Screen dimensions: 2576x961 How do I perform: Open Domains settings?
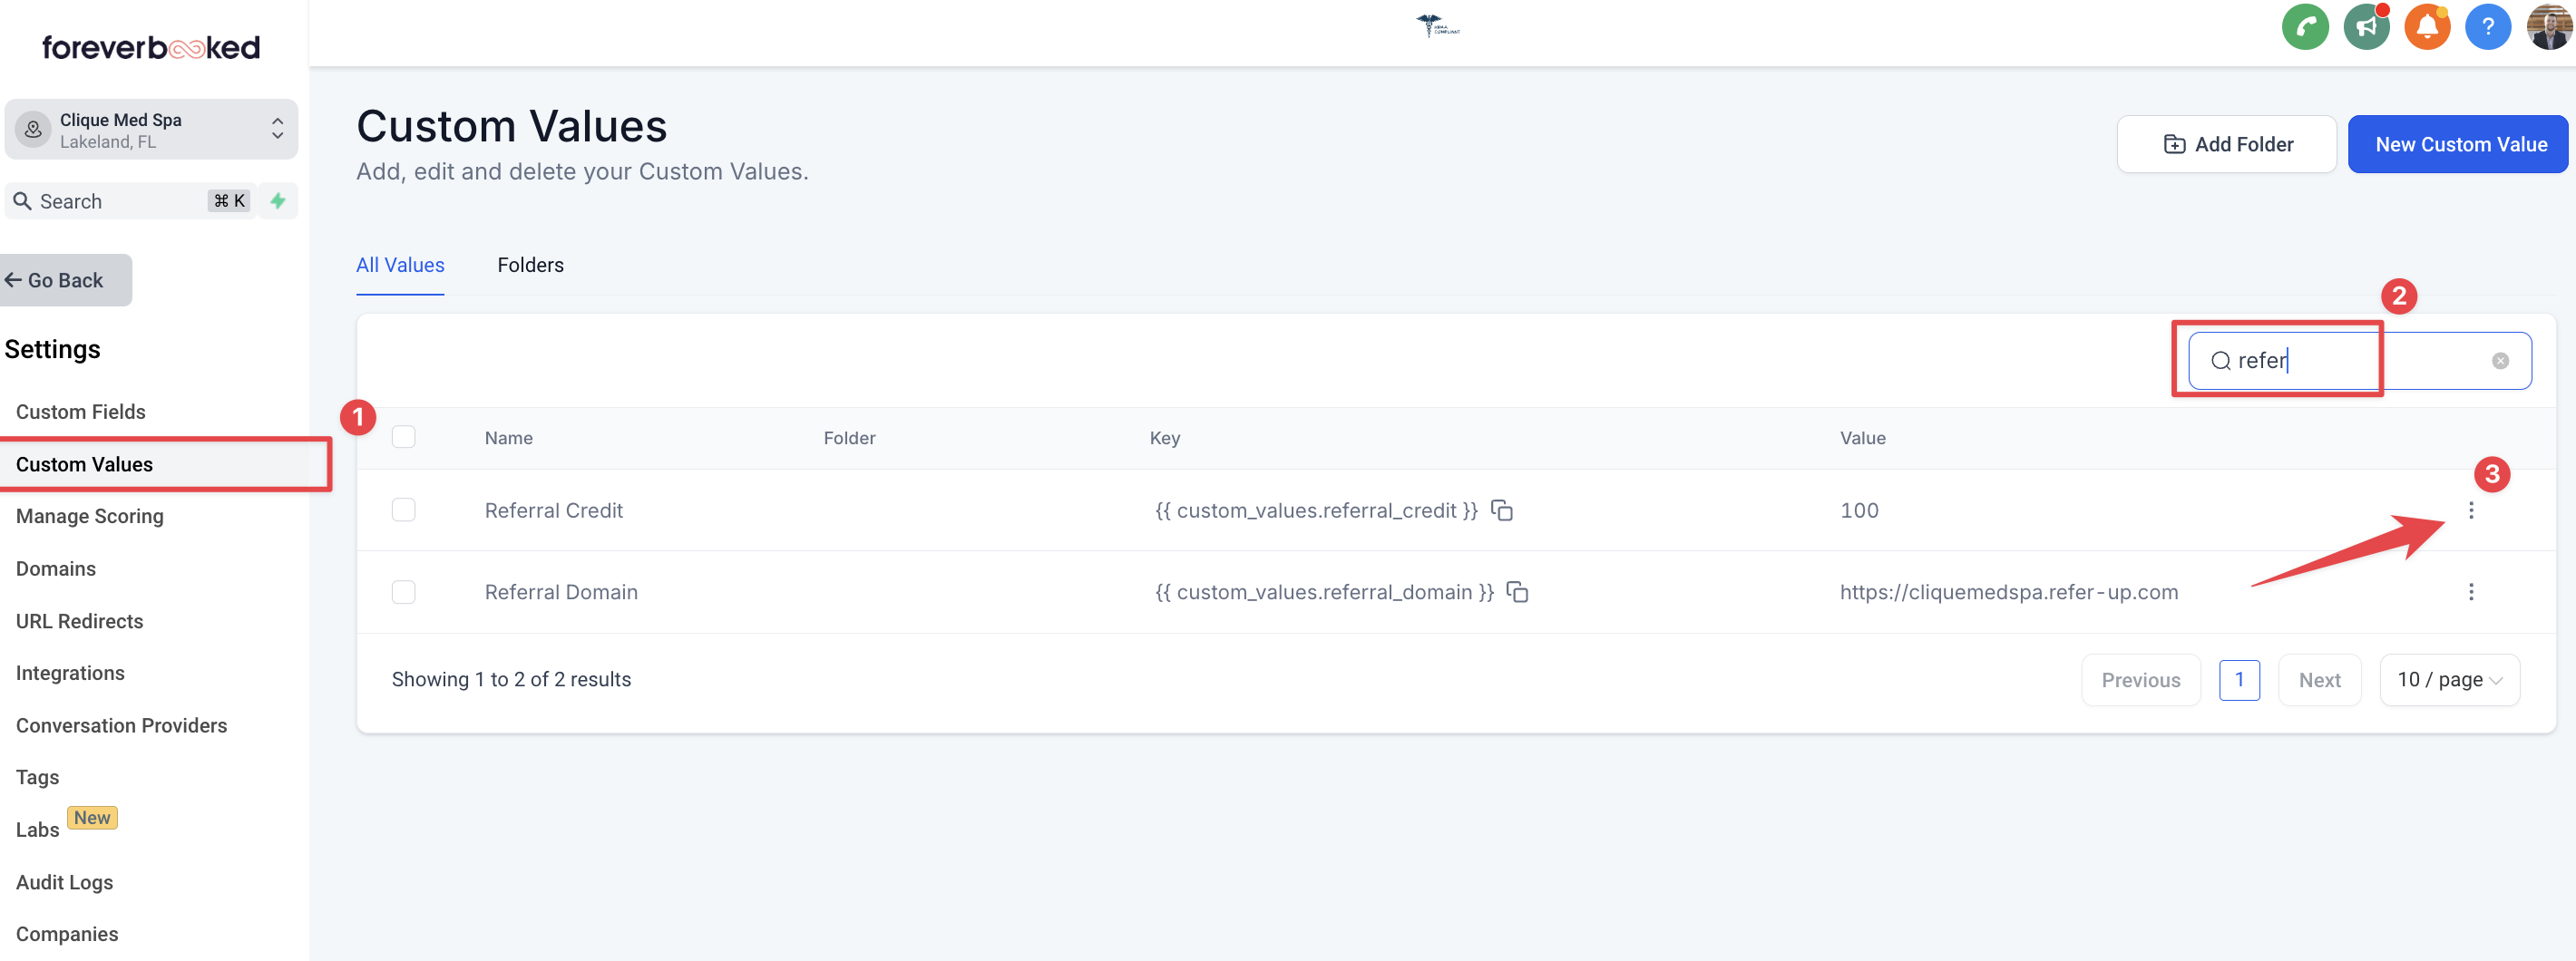click(56, 569)
